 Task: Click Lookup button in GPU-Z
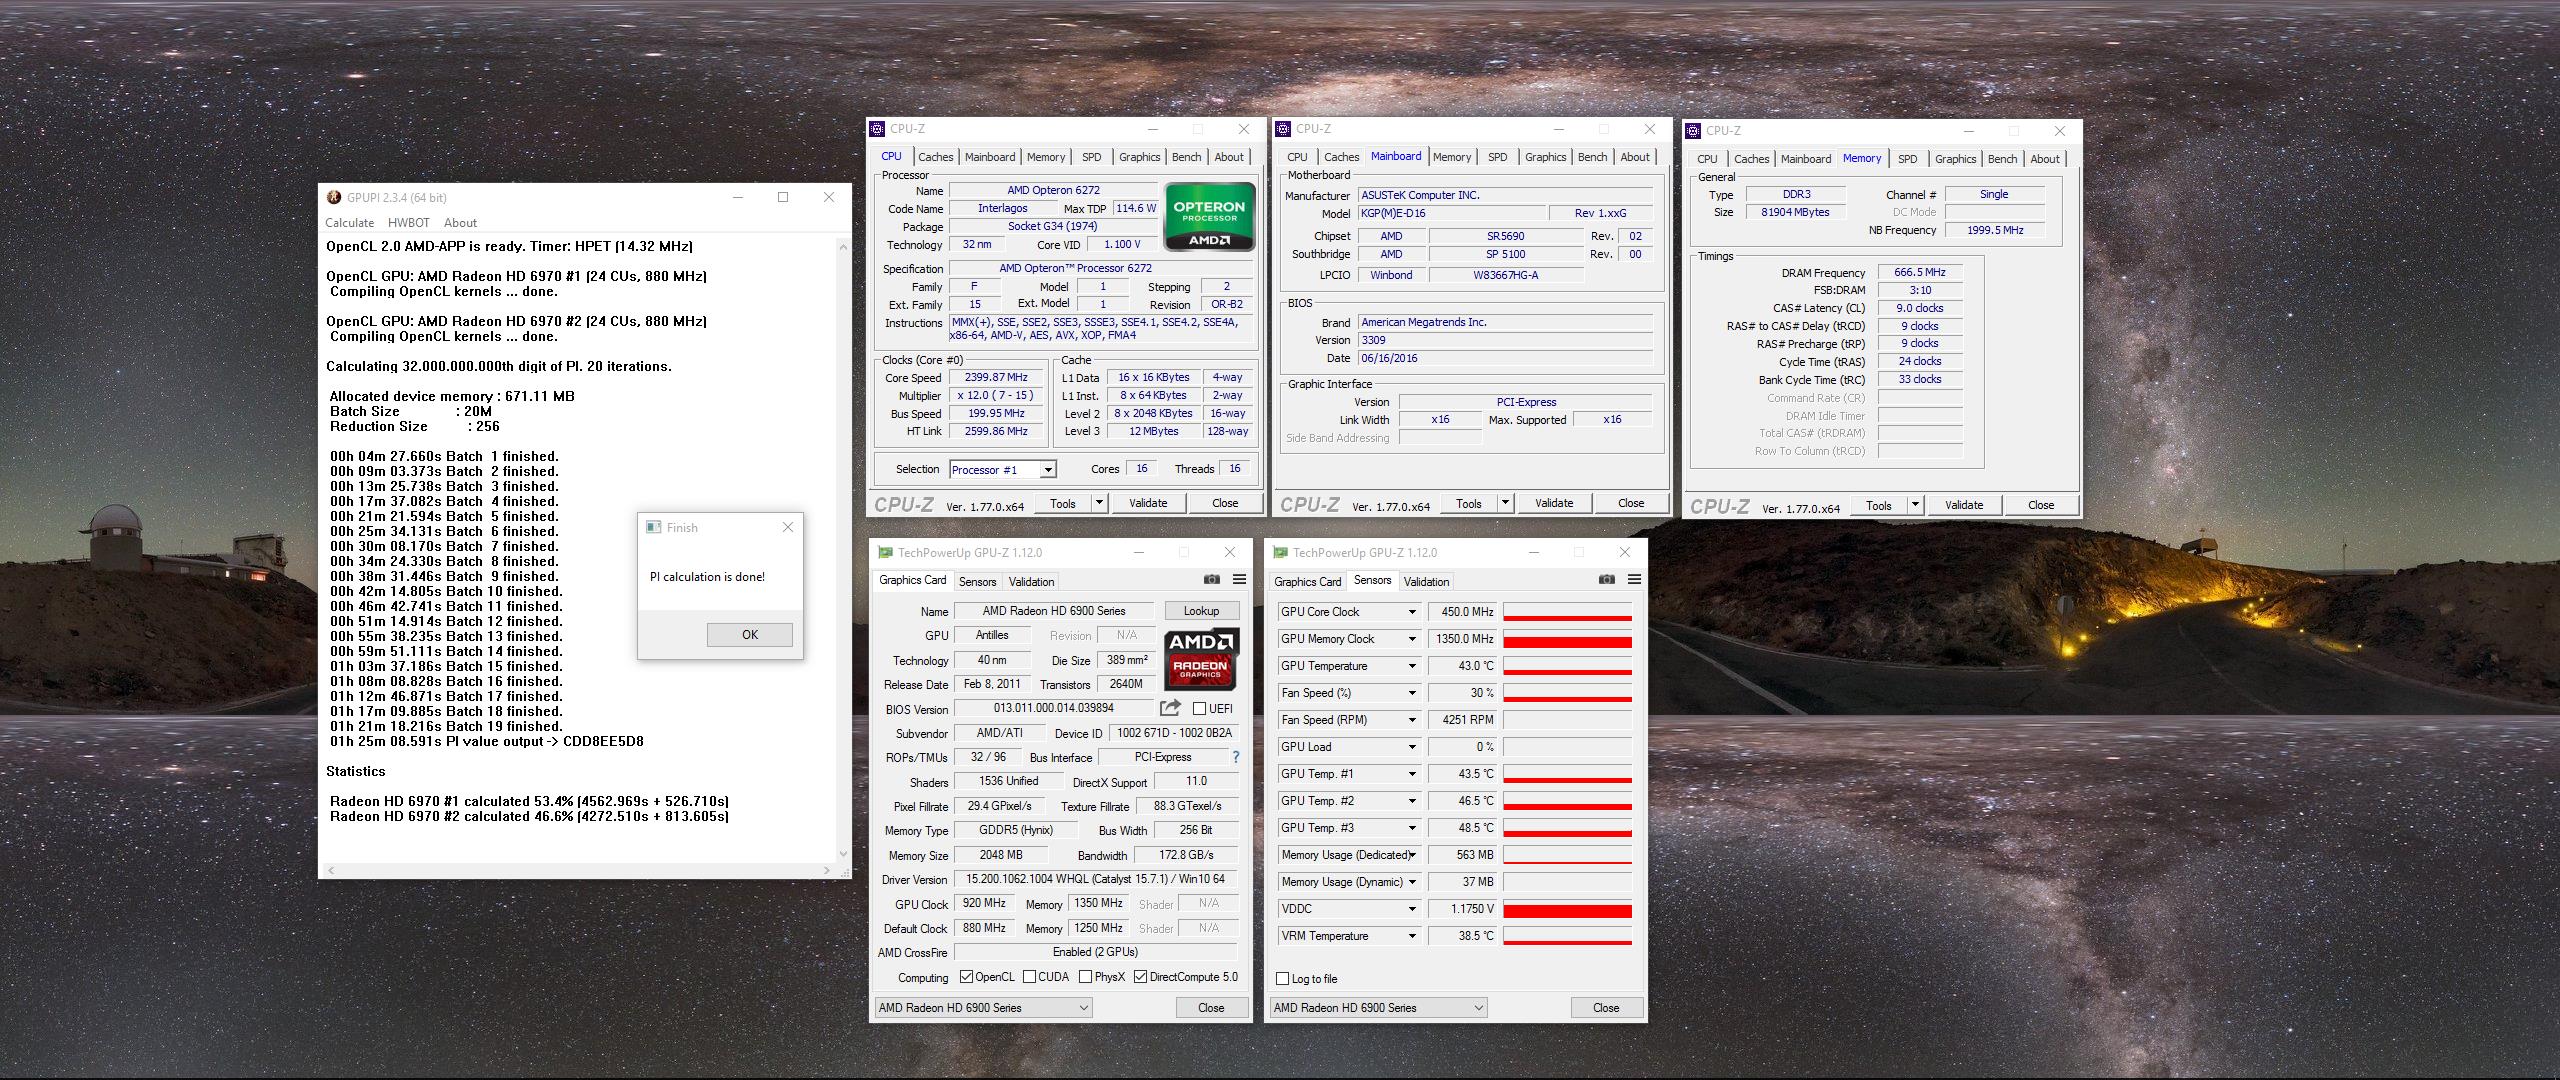pyautogui.click(x=1201, y=611)
